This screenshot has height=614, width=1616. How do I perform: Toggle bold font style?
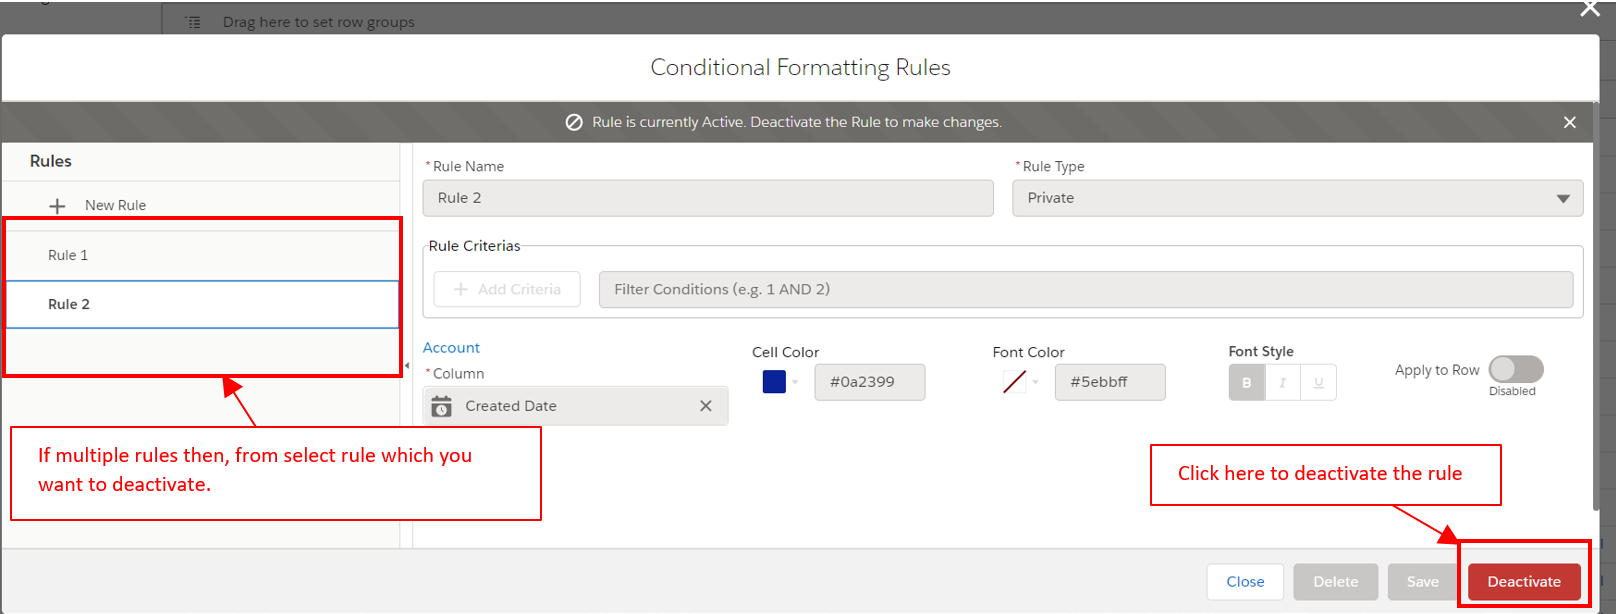(x=1246, y=382)
